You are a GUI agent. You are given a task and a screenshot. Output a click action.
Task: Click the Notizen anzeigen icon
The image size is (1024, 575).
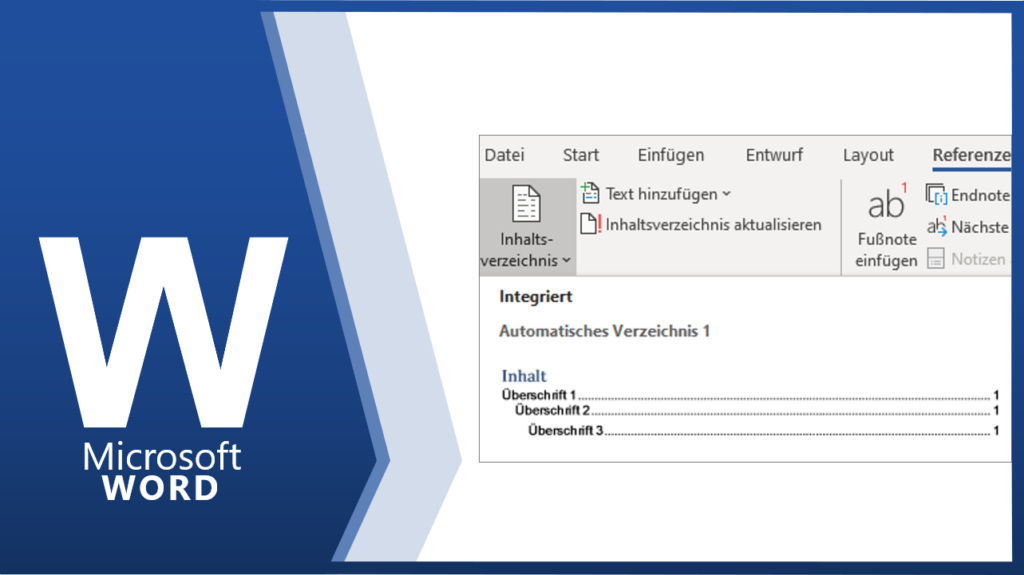[x=936, y=258]
